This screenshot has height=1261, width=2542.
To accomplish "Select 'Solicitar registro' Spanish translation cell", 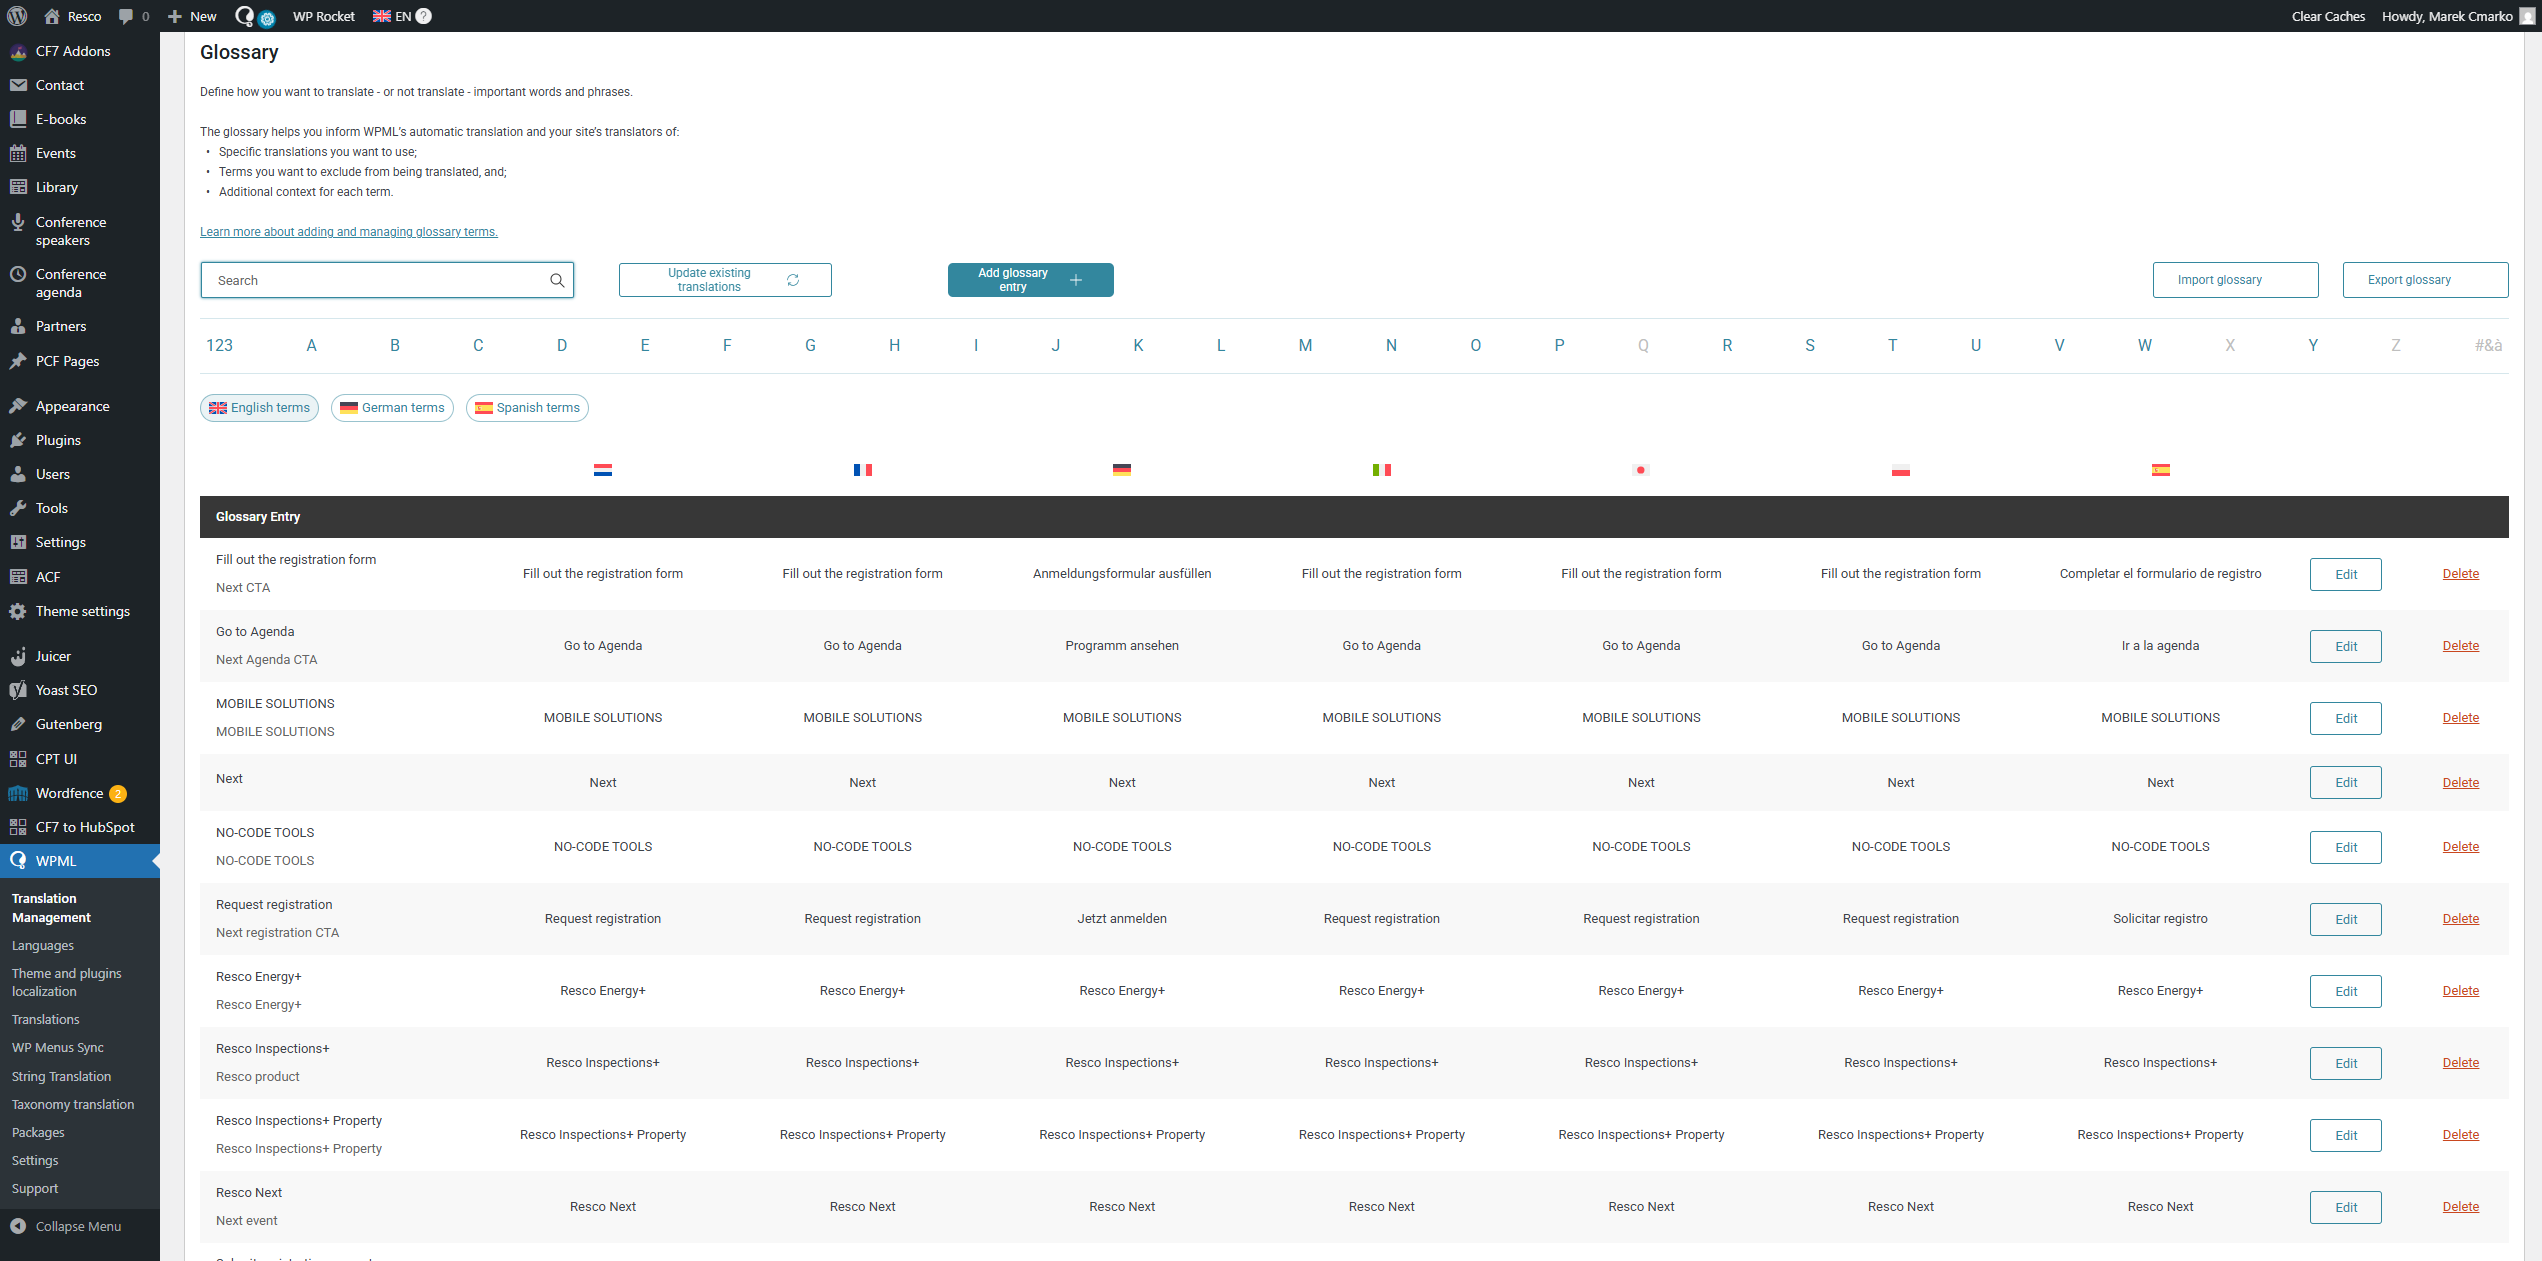I will (2160, 919).
